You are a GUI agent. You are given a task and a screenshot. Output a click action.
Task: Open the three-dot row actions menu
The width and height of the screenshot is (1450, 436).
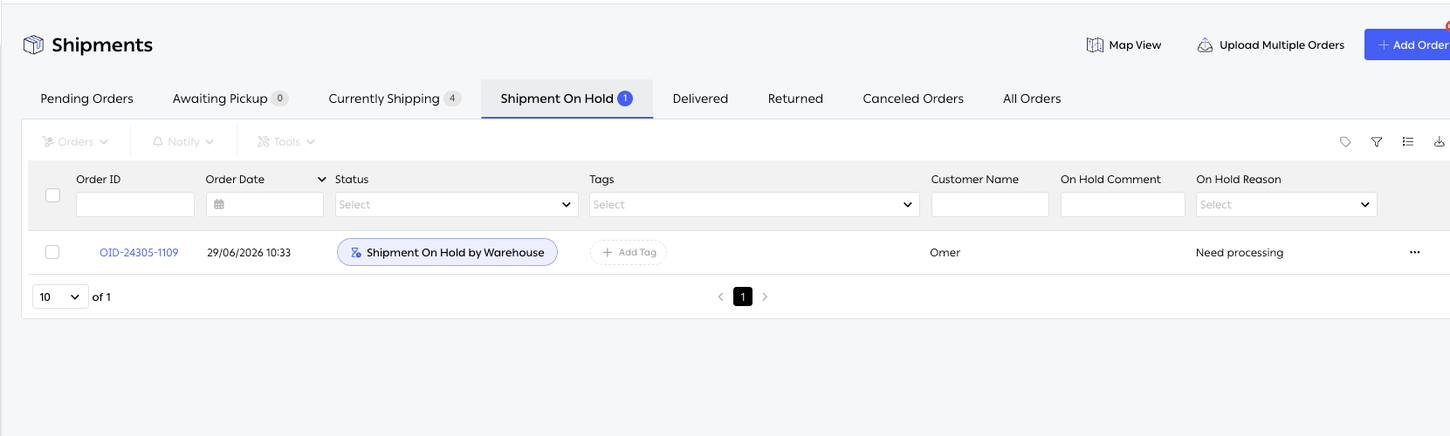click(x=1414, y=252)
